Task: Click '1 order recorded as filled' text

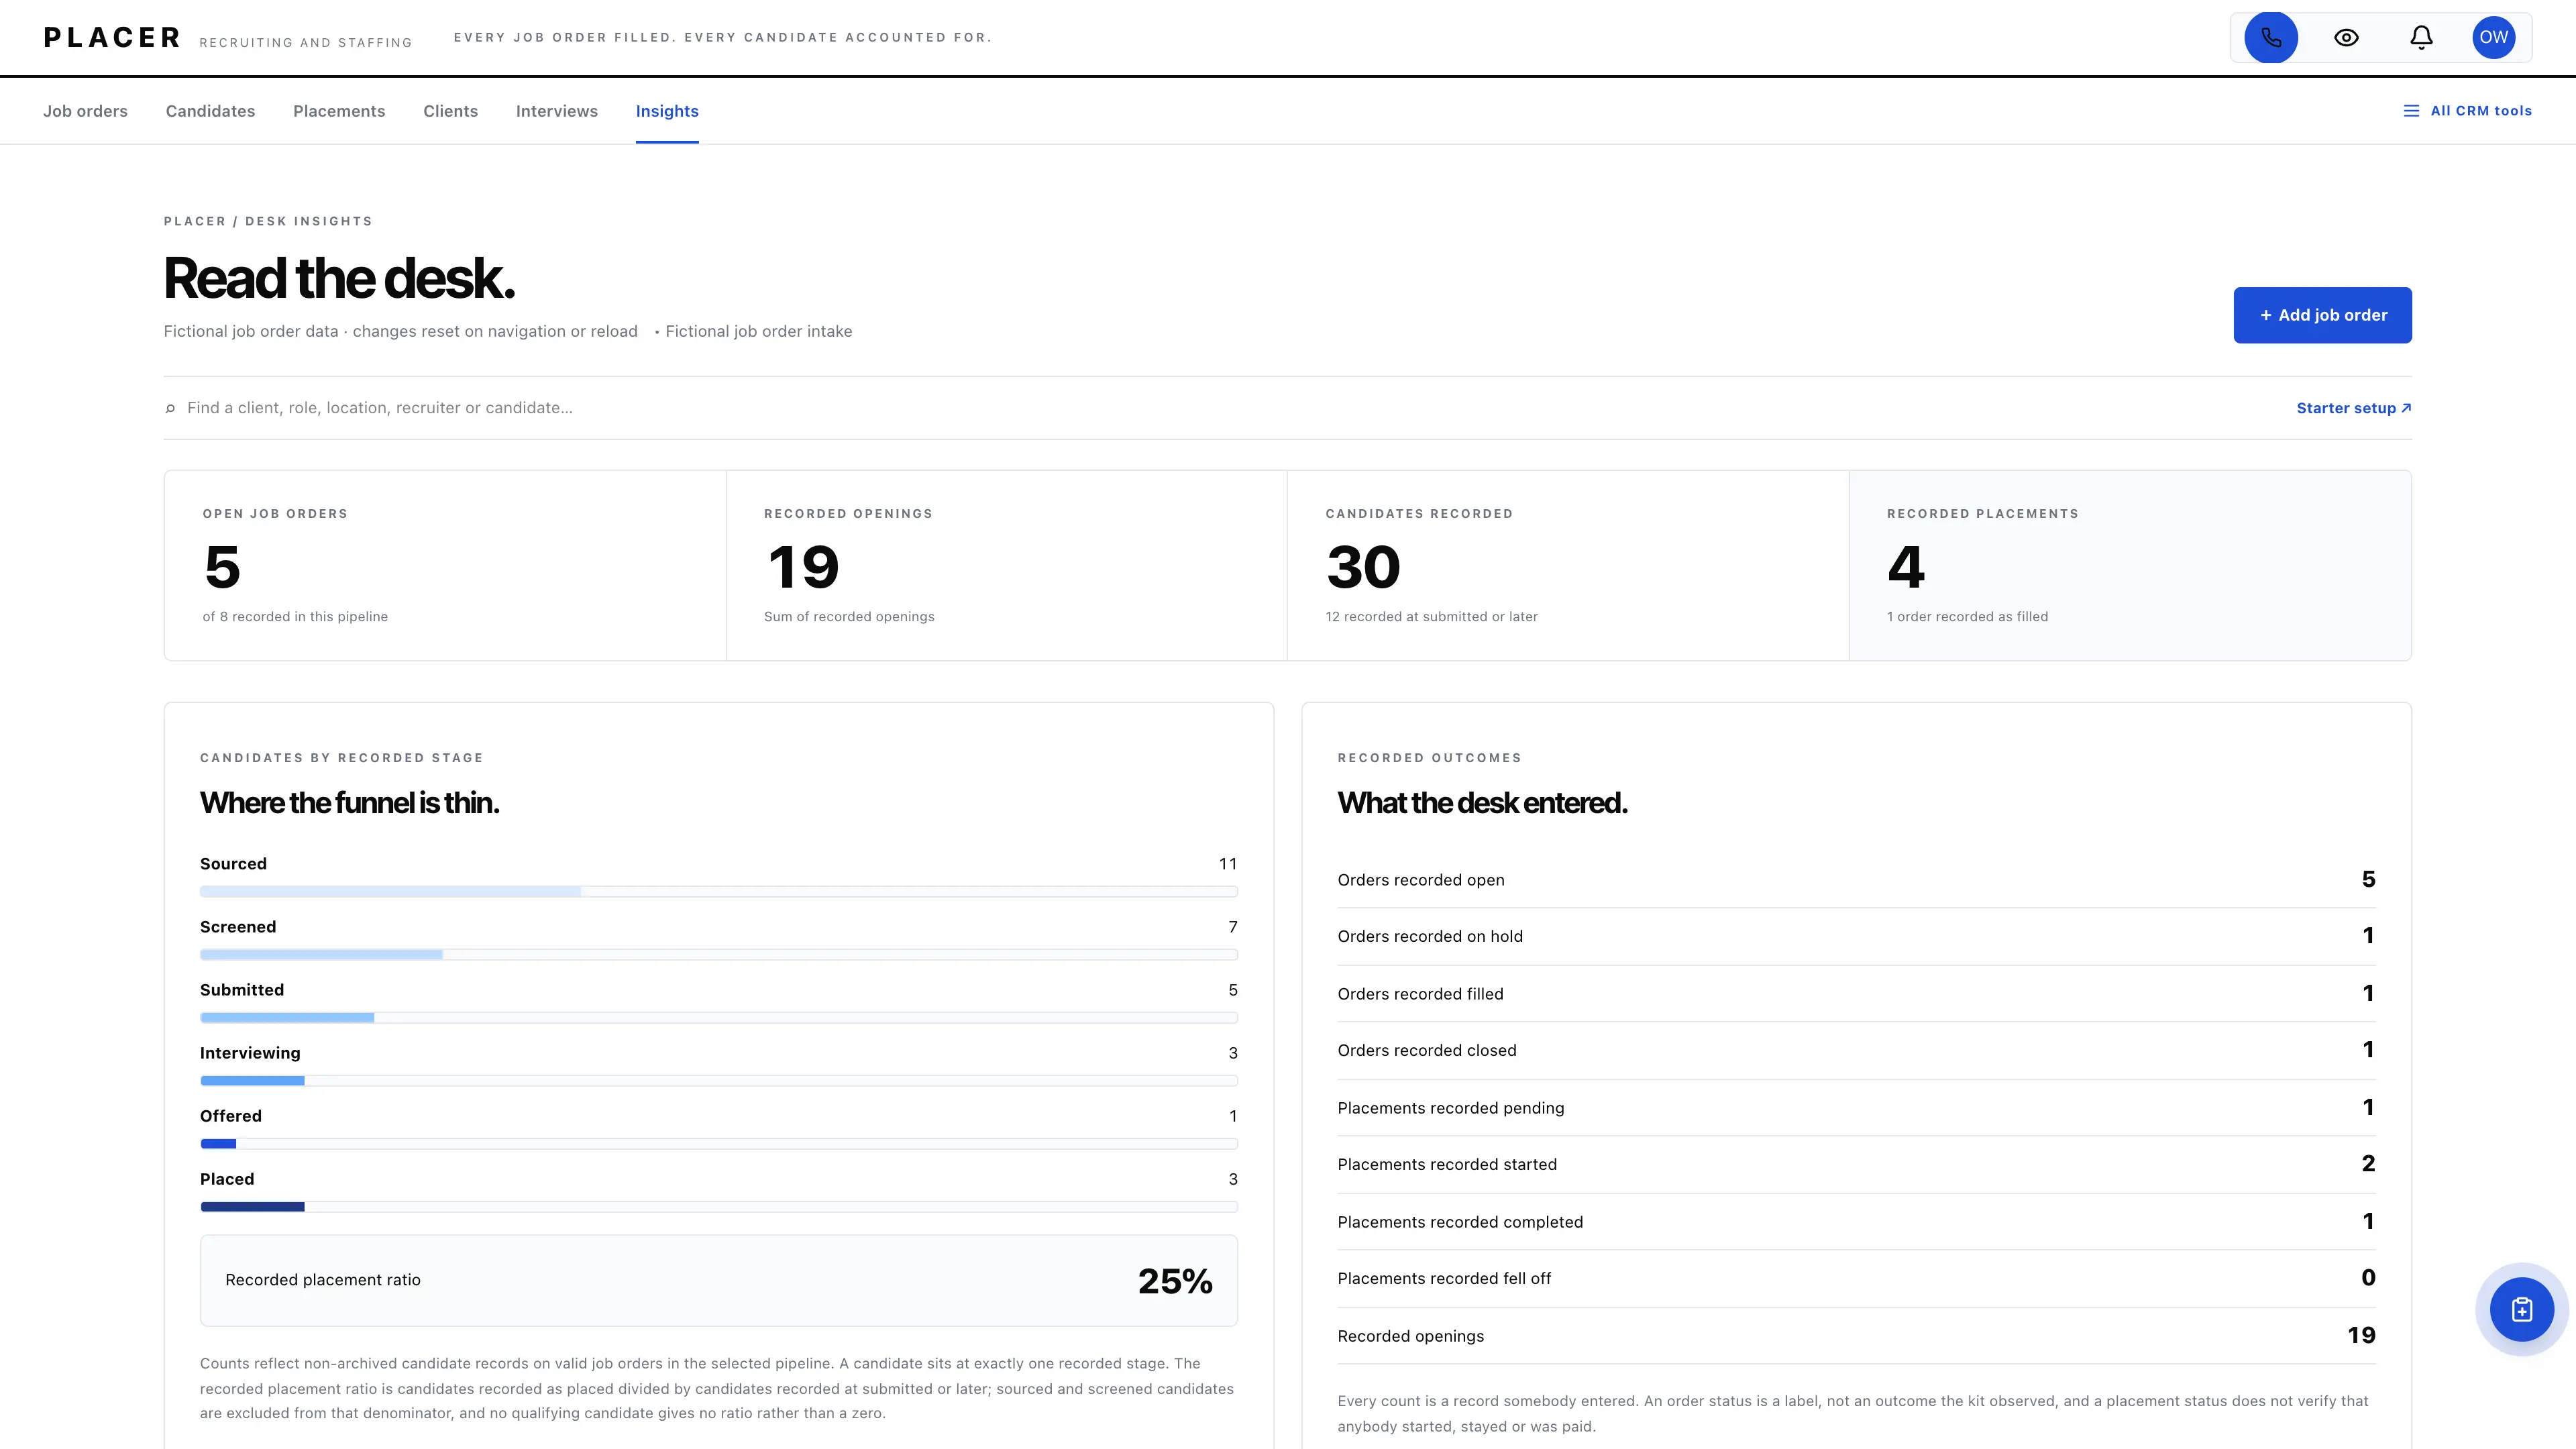Action: (x=1967, y=617)
